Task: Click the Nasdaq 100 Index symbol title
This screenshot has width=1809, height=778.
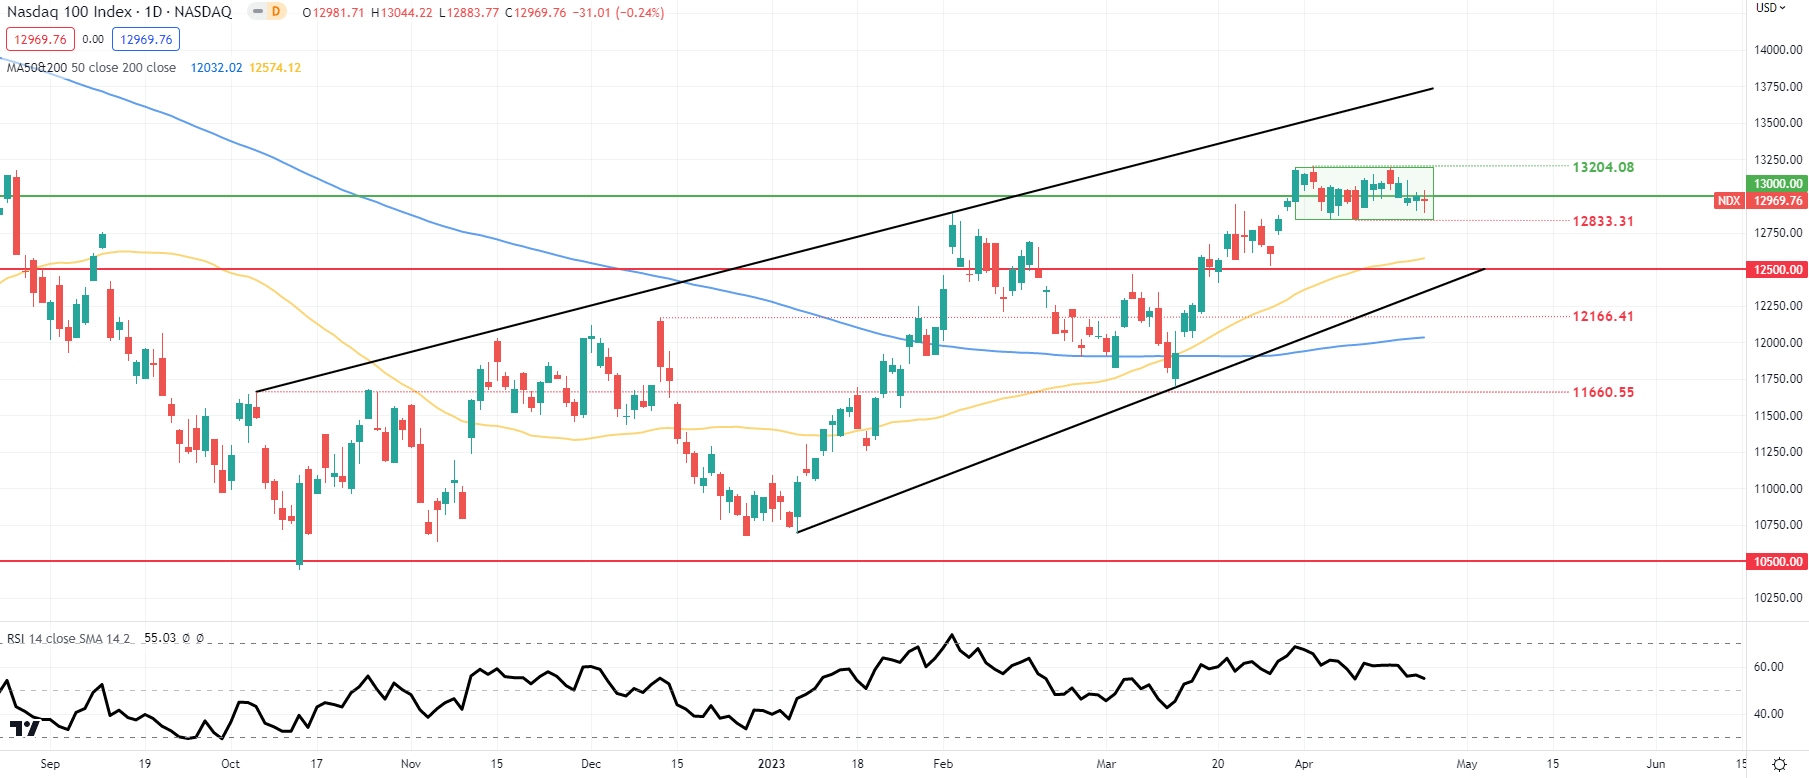Action: click(x=119, y=12)
